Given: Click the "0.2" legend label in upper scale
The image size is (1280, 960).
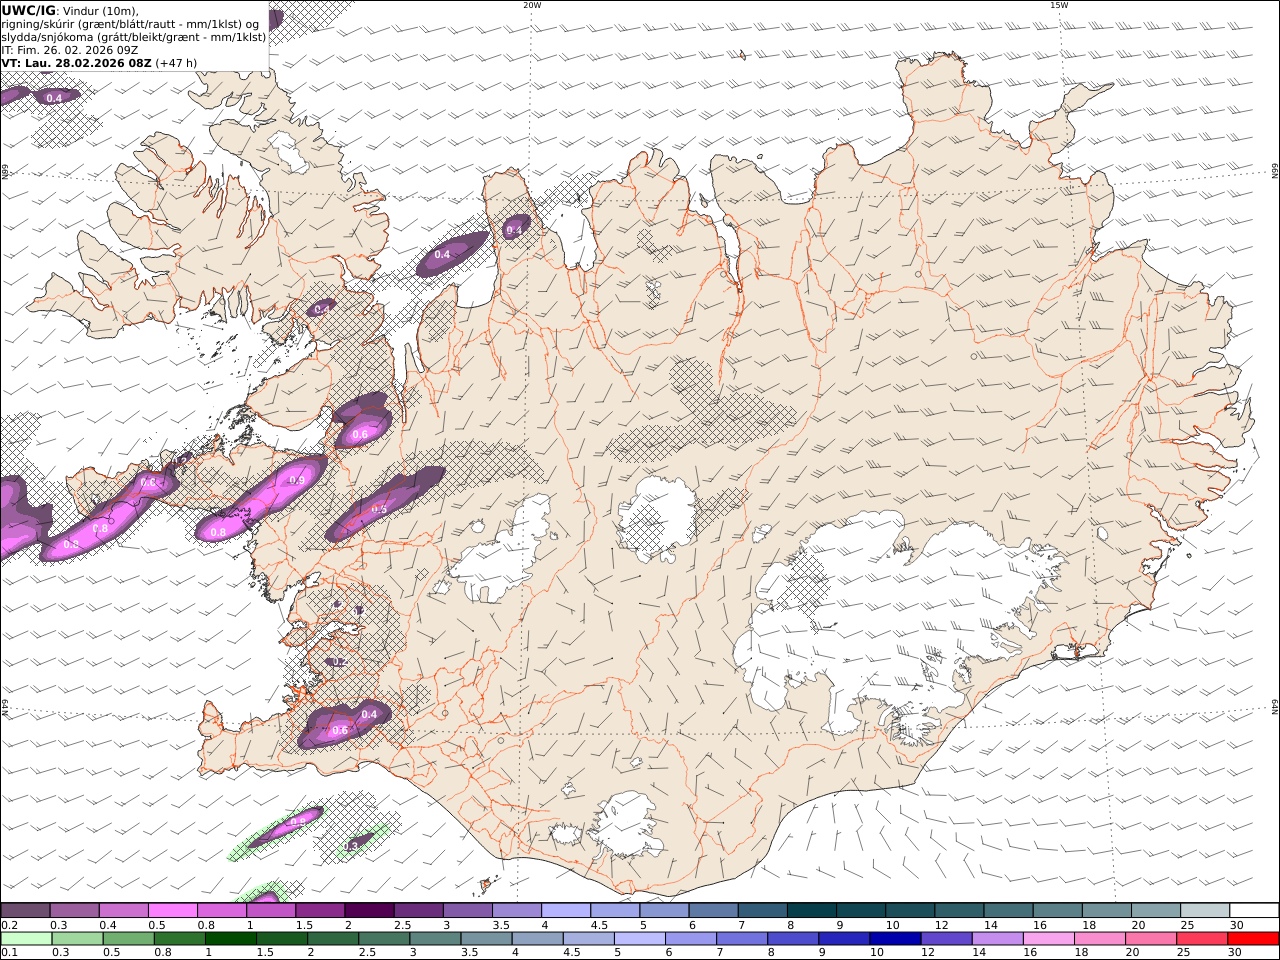Looking at the screenshot, I should pos(9,925).
